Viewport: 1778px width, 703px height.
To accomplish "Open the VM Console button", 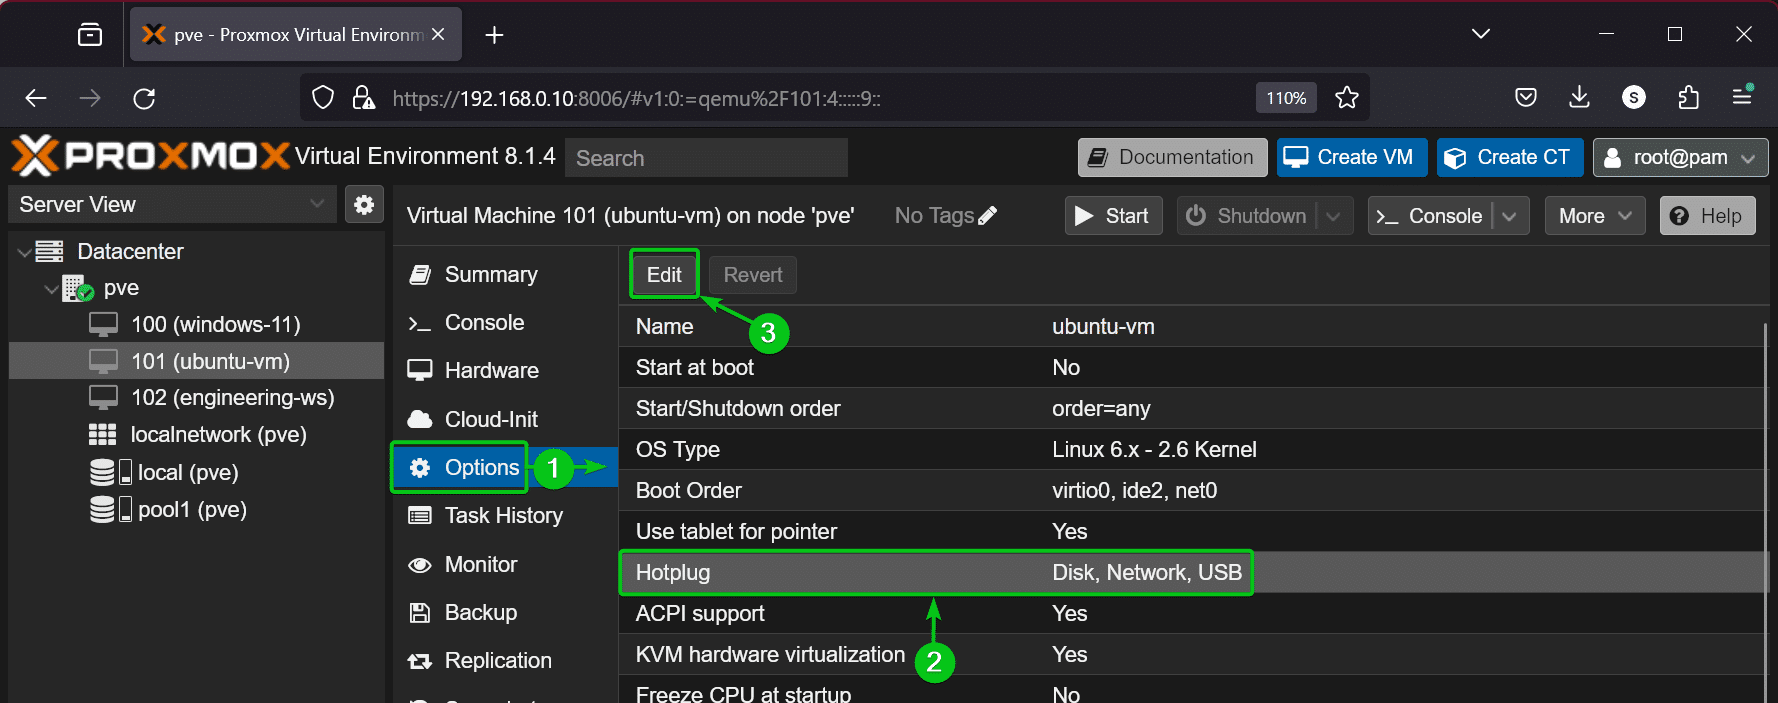I will 1430,216.
